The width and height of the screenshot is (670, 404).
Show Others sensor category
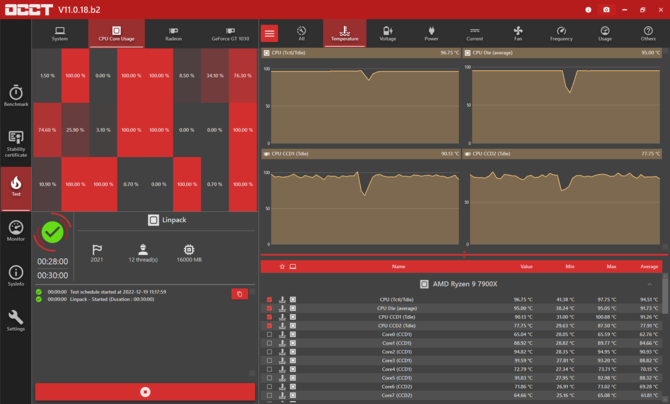tap(648, 33)
